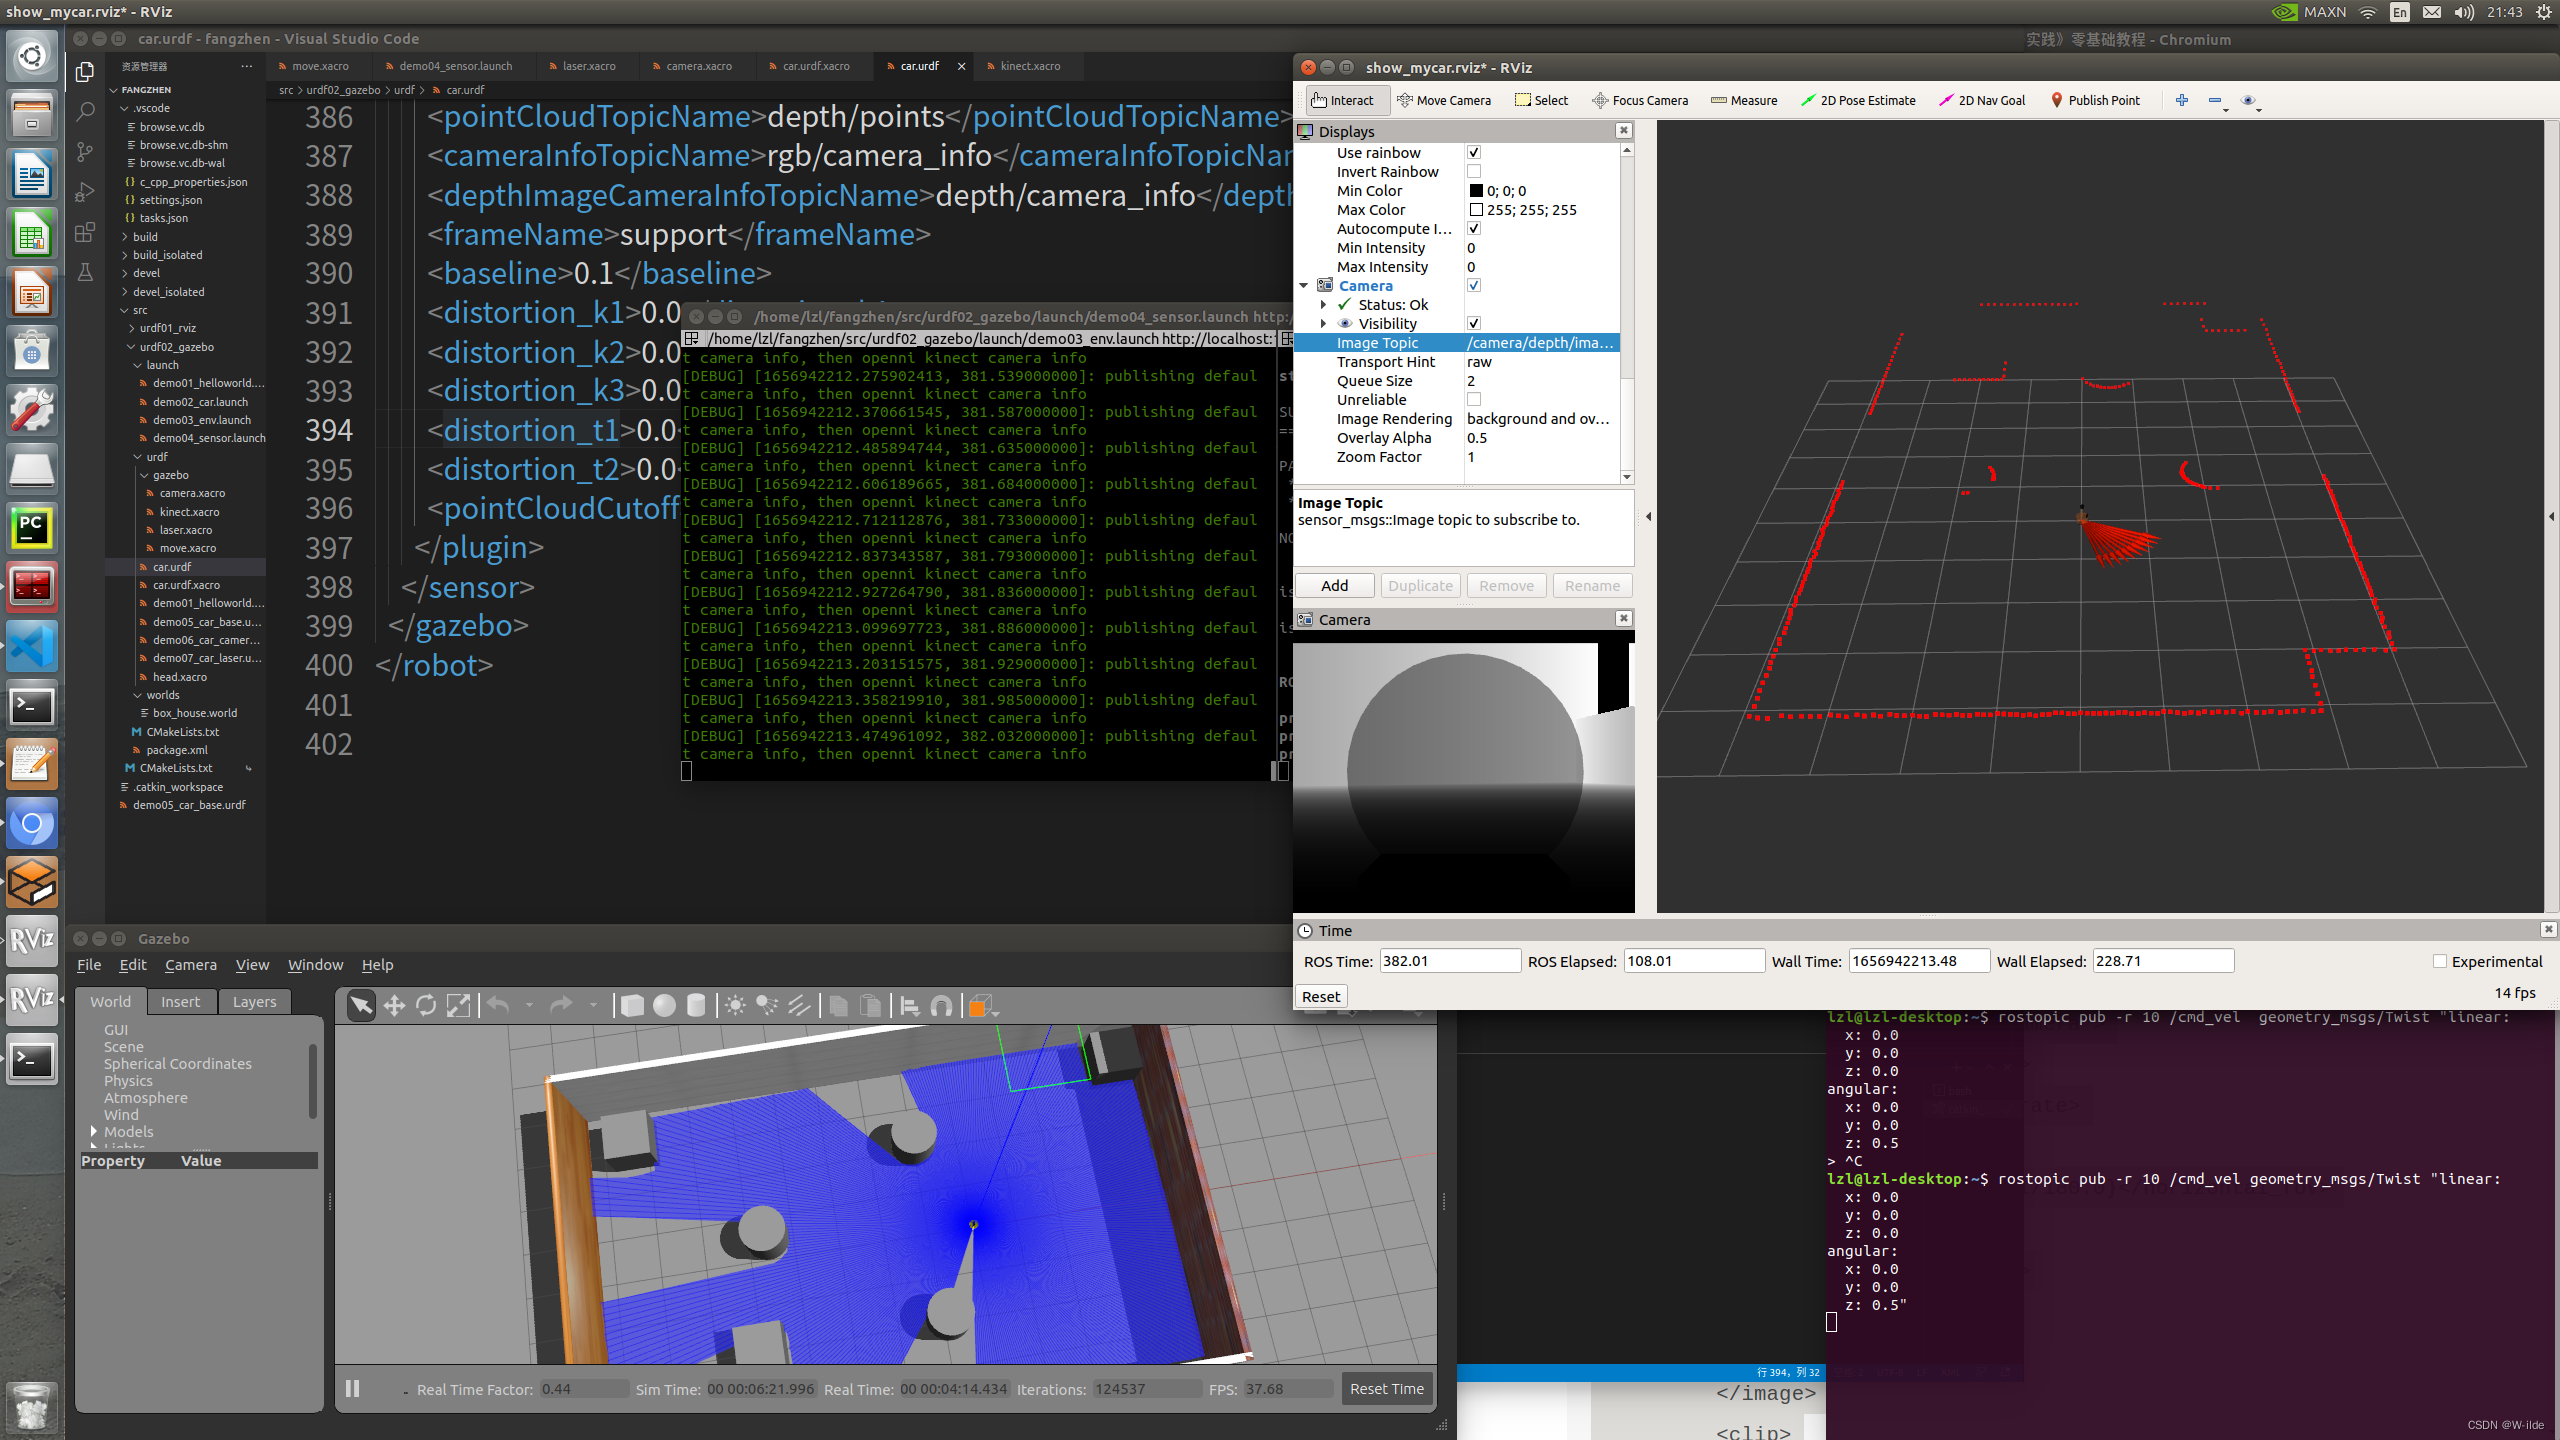Switch to Gazebo Insert tab

pos(180,1001)
